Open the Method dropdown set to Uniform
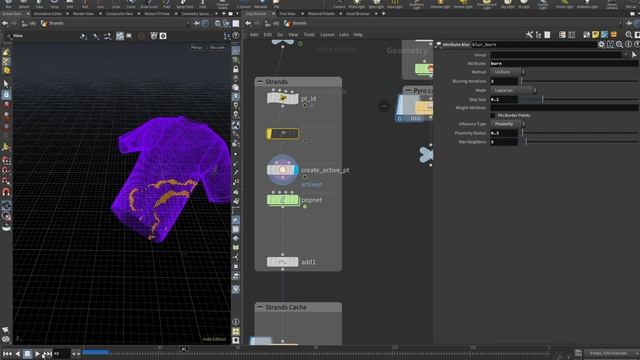Viewport: 640px width, 360px height. pyautogui.click(x=507, y=72)
